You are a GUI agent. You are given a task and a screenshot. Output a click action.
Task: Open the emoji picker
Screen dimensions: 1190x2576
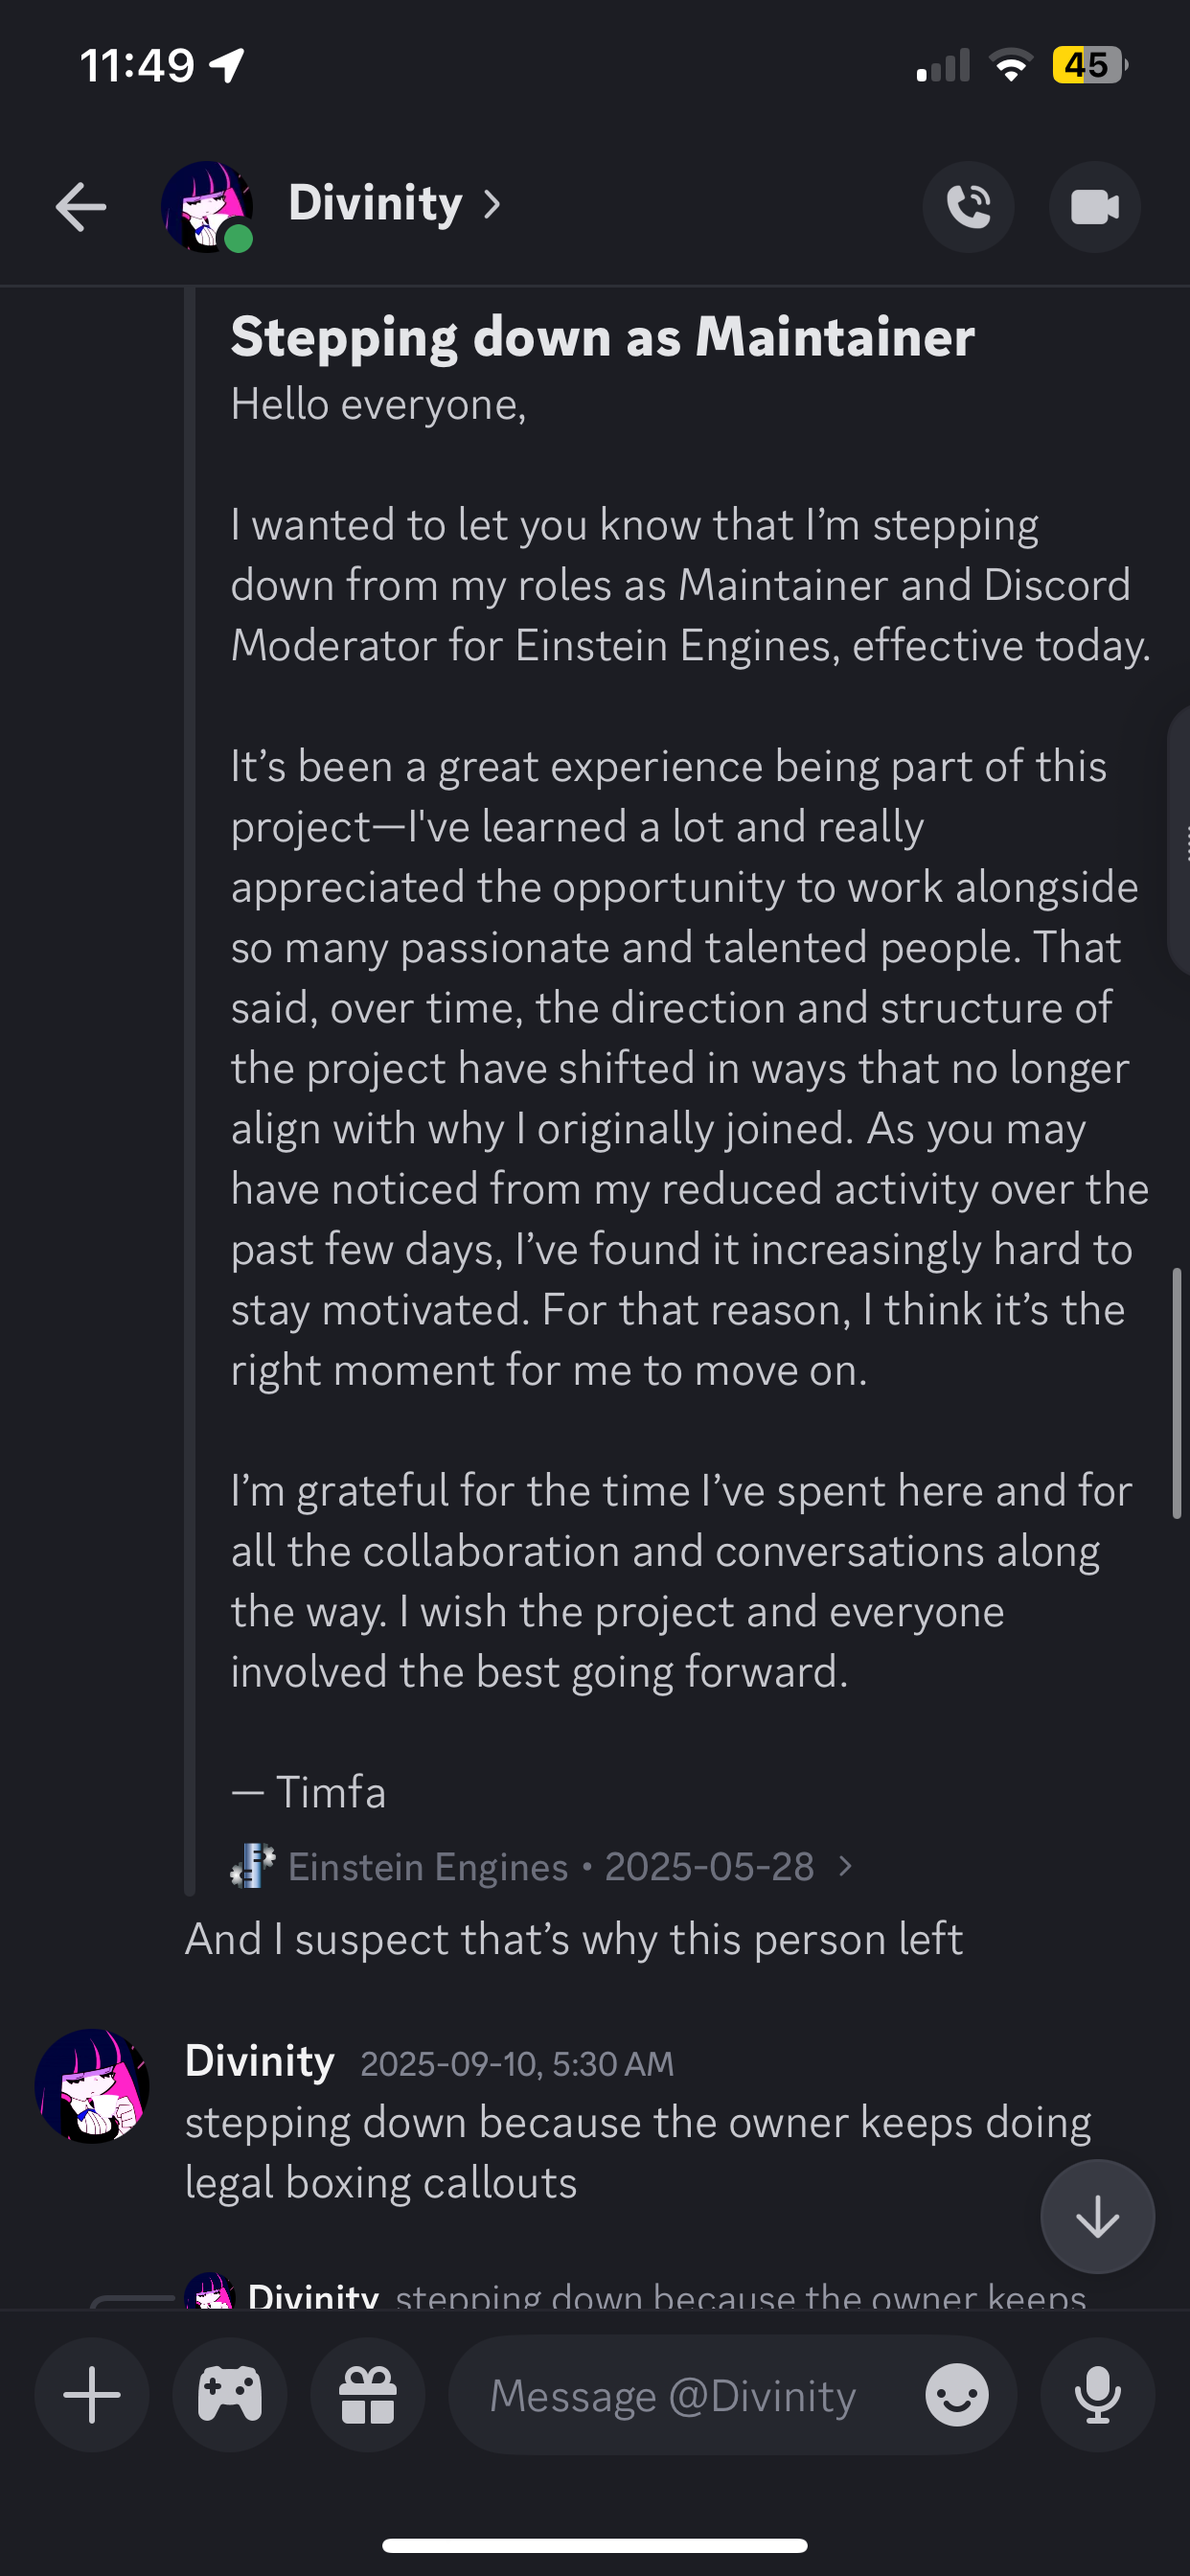coord(956,2395)
